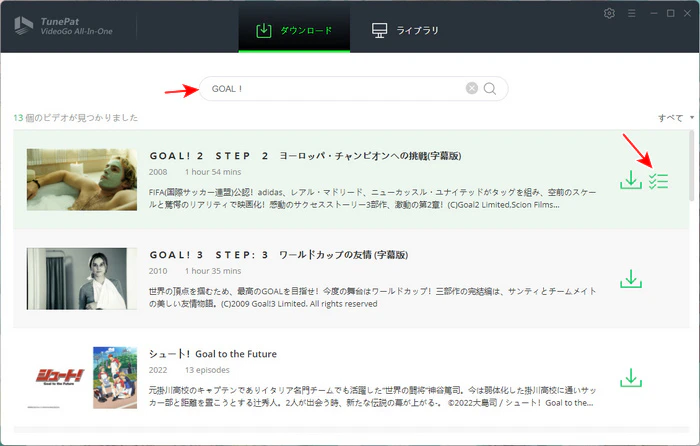The image size is (700, 446).
Task: Click title GOAL! 2 STEP 2 ヨーロッパ・チャンピオンへの挑戦
Action: pyautogui.click(x=305, y=156)
